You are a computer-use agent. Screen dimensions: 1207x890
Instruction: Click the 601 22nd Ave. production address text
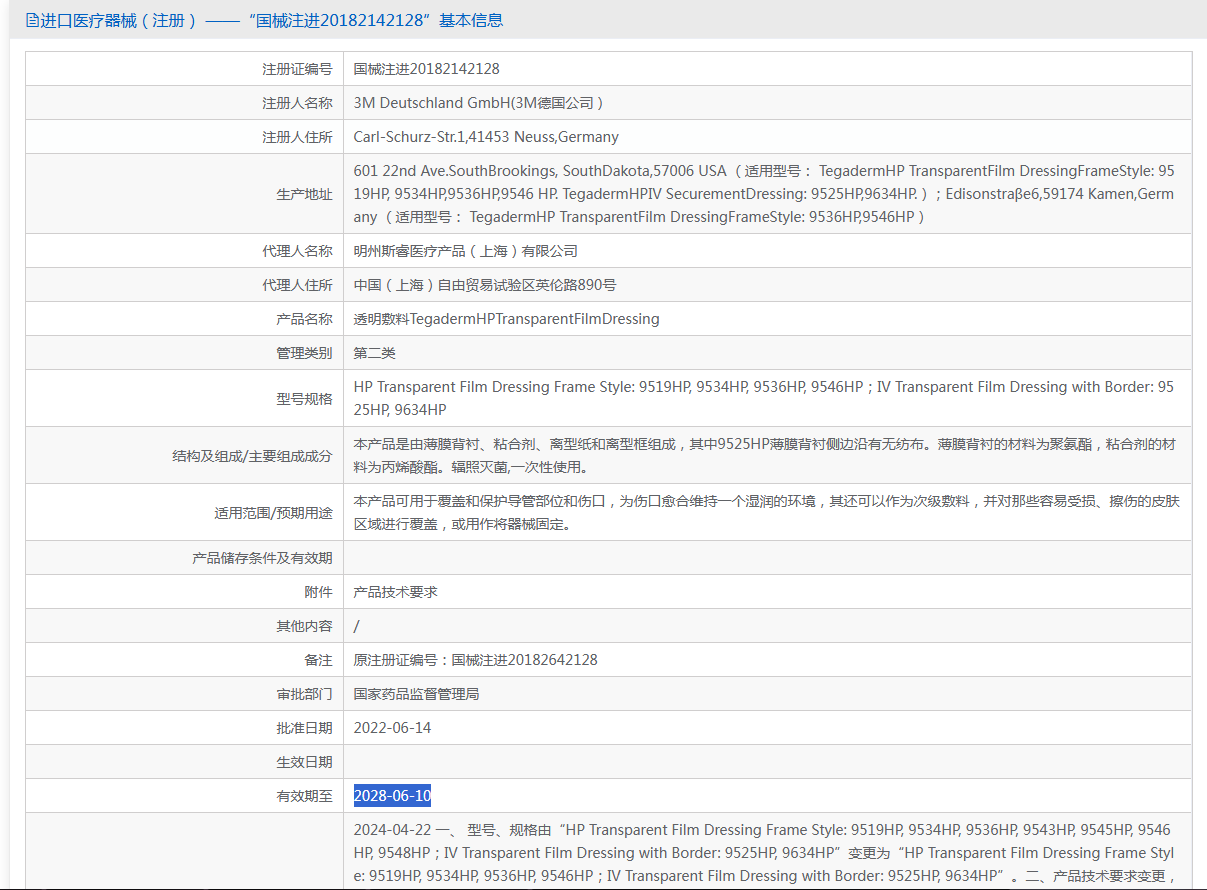pos(765,194)
